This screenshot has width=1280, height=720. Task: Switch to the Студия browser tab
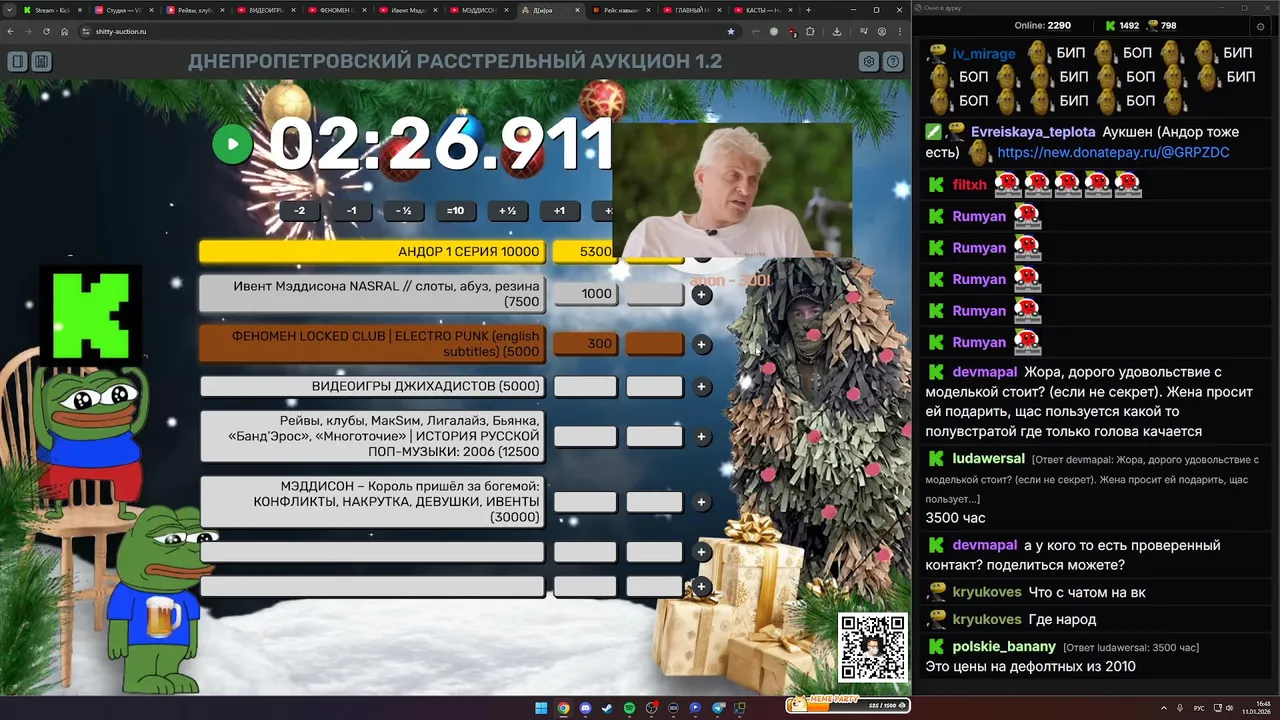pyautogui.click(x=125, y=10)
